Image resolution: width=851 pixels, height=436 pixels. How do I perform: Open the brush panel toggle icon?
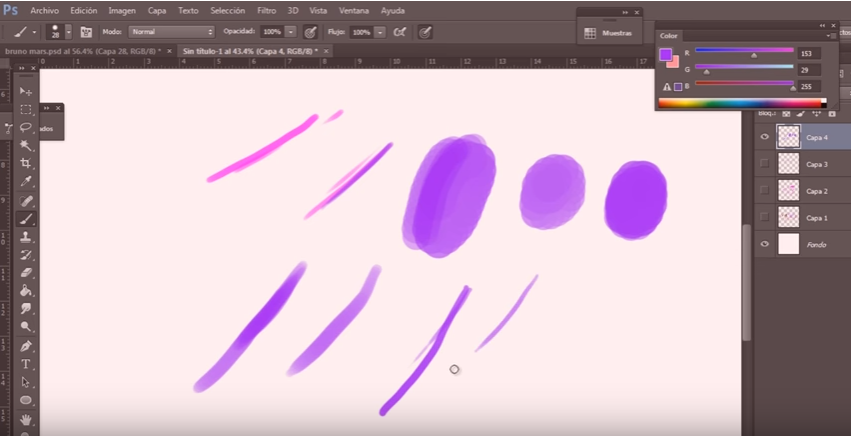coord(85,32)
